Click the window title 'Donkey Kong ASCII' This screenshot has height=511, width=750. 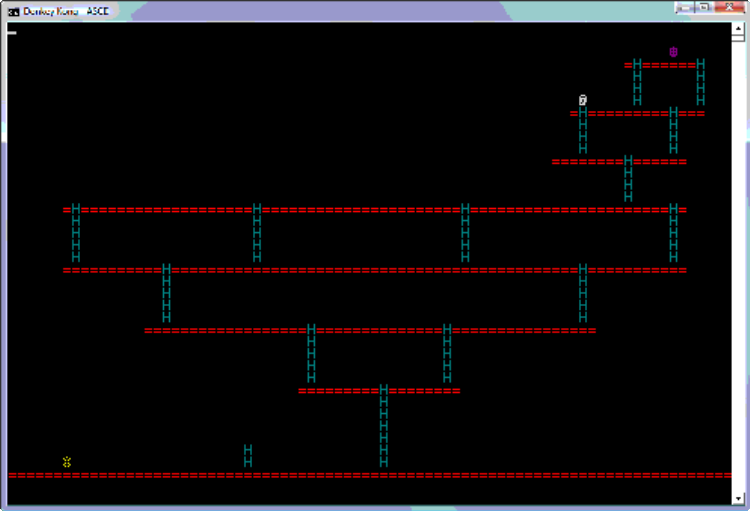66,11
